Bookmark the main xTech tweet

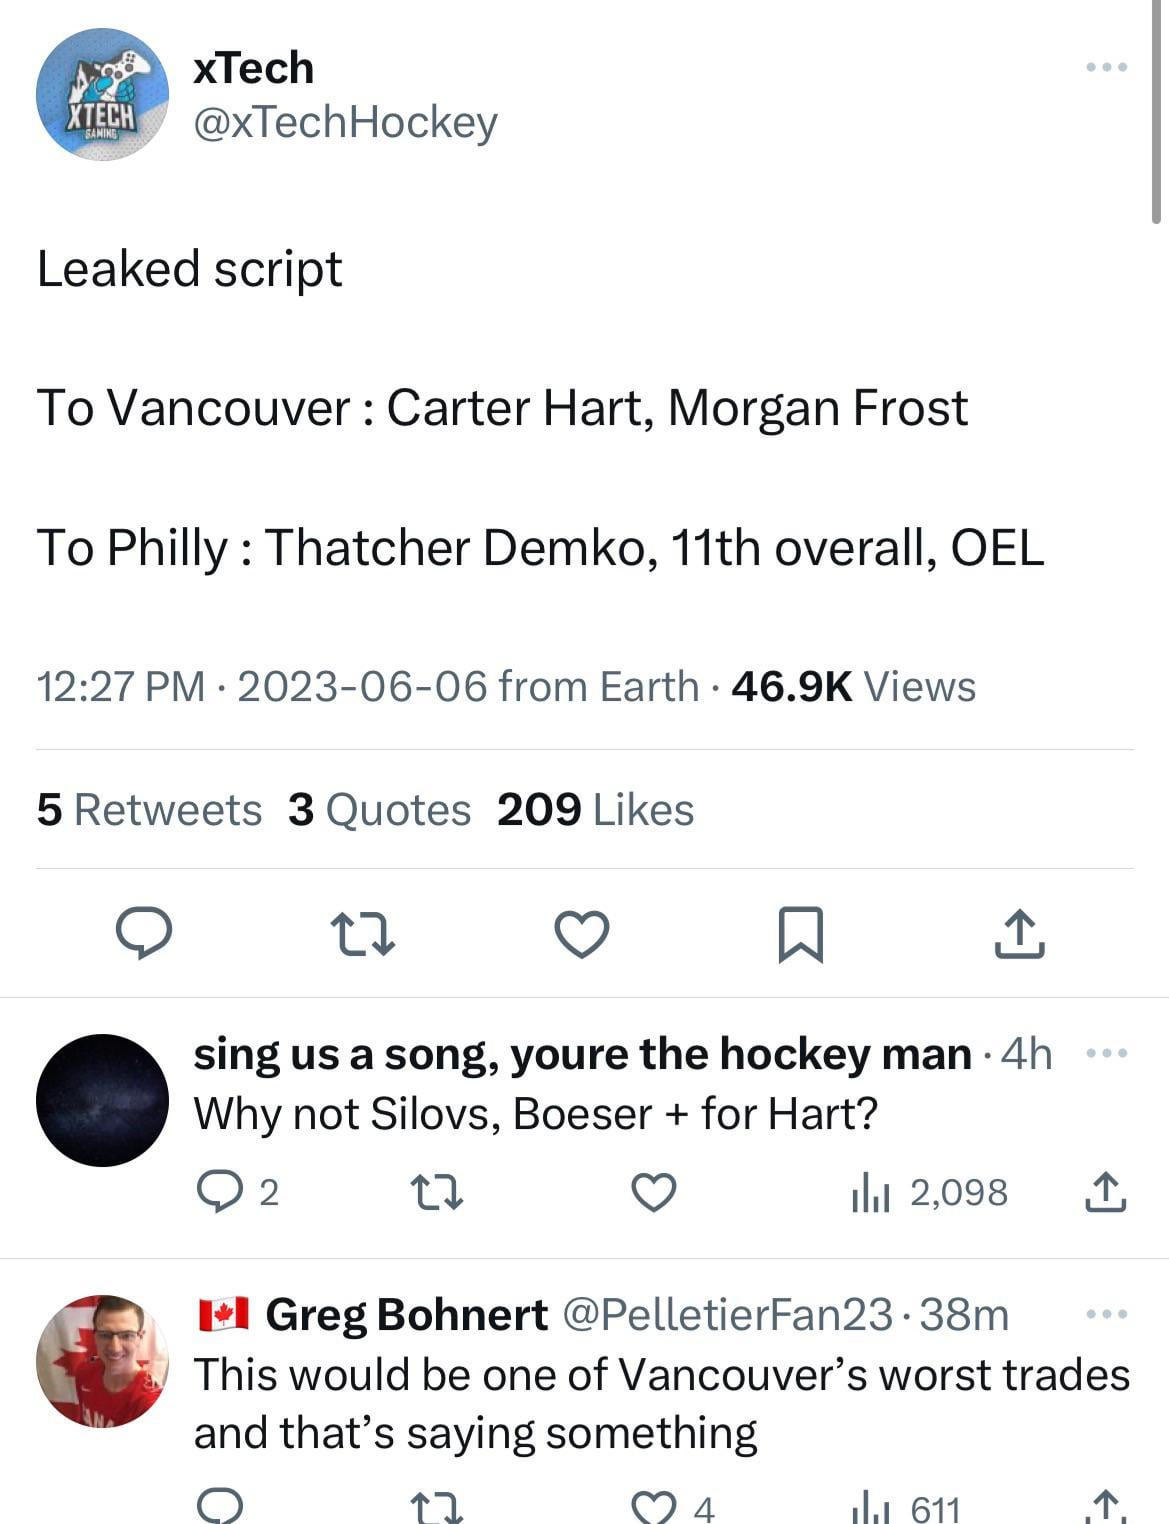point(800,934)
